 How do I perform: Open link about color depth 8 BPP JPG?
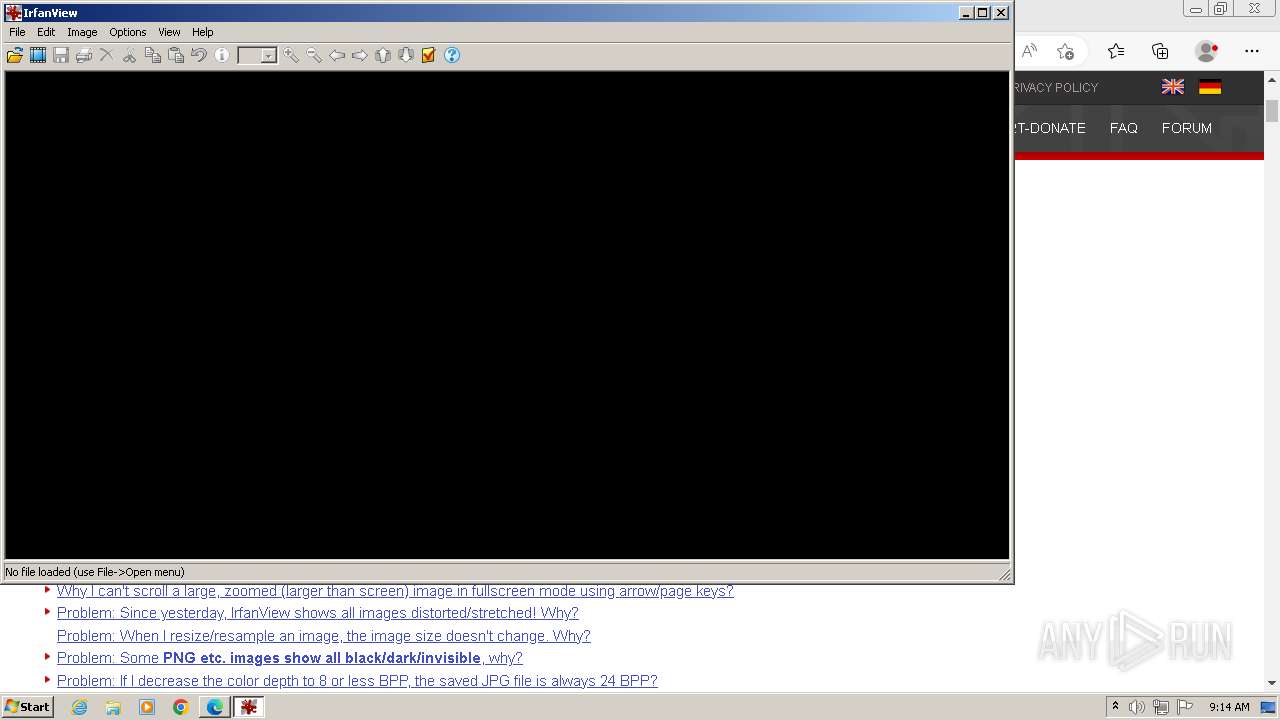[x=357, y=681]
